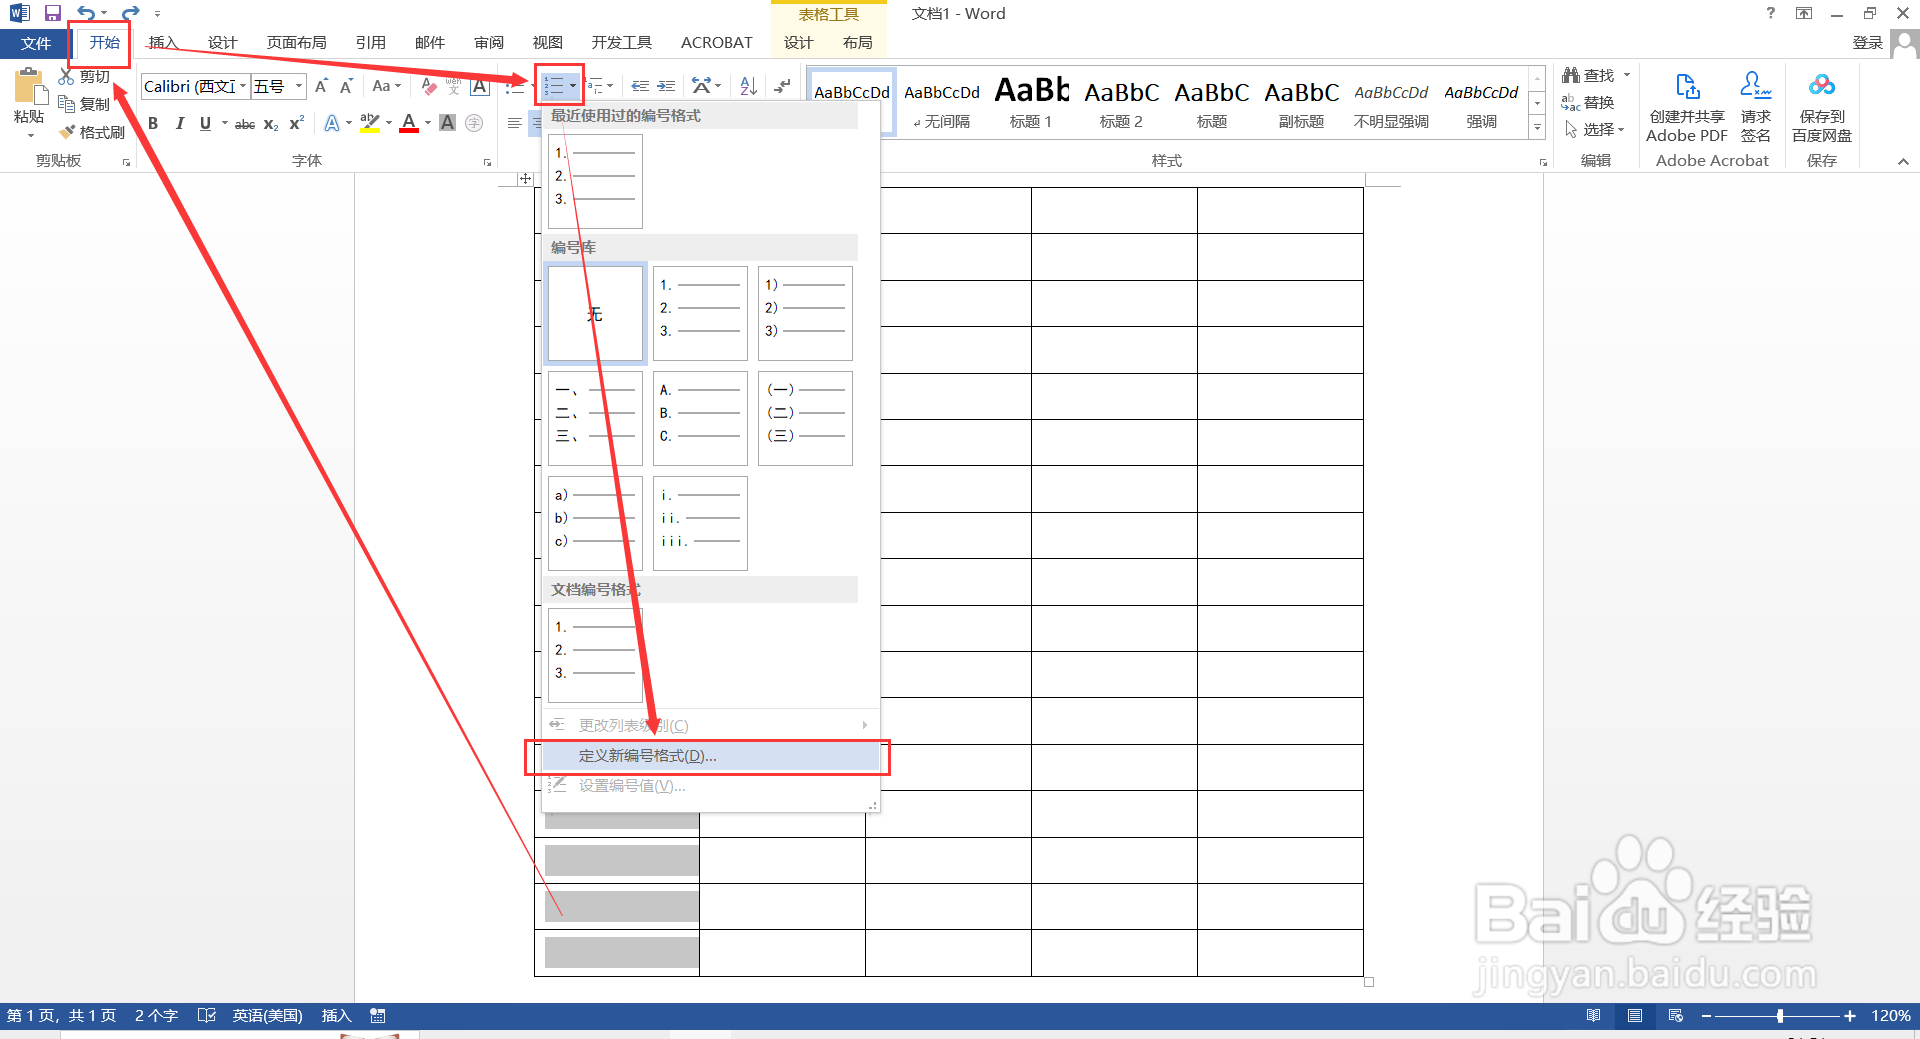
Task: Expand the styles gallery more arrow
Action: click(1537, 128)
